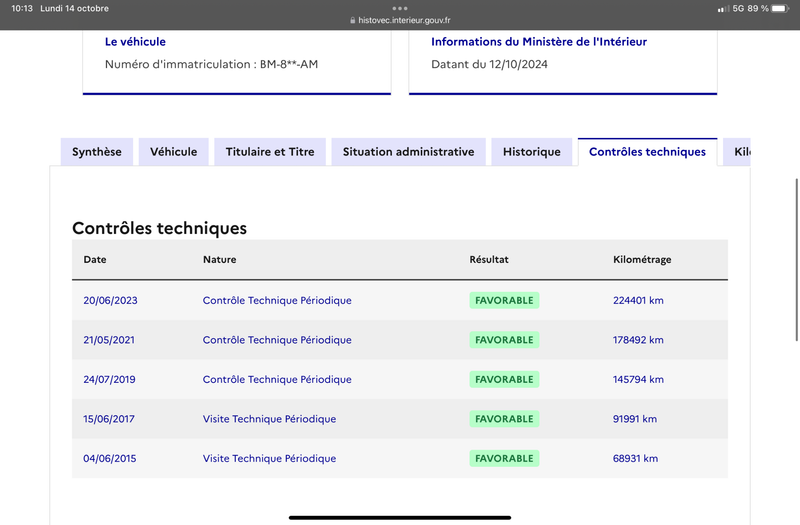The height and width of the screenshot is (525, 800).
Task: Go to the Historique tab
Action: tap(532, 152)
